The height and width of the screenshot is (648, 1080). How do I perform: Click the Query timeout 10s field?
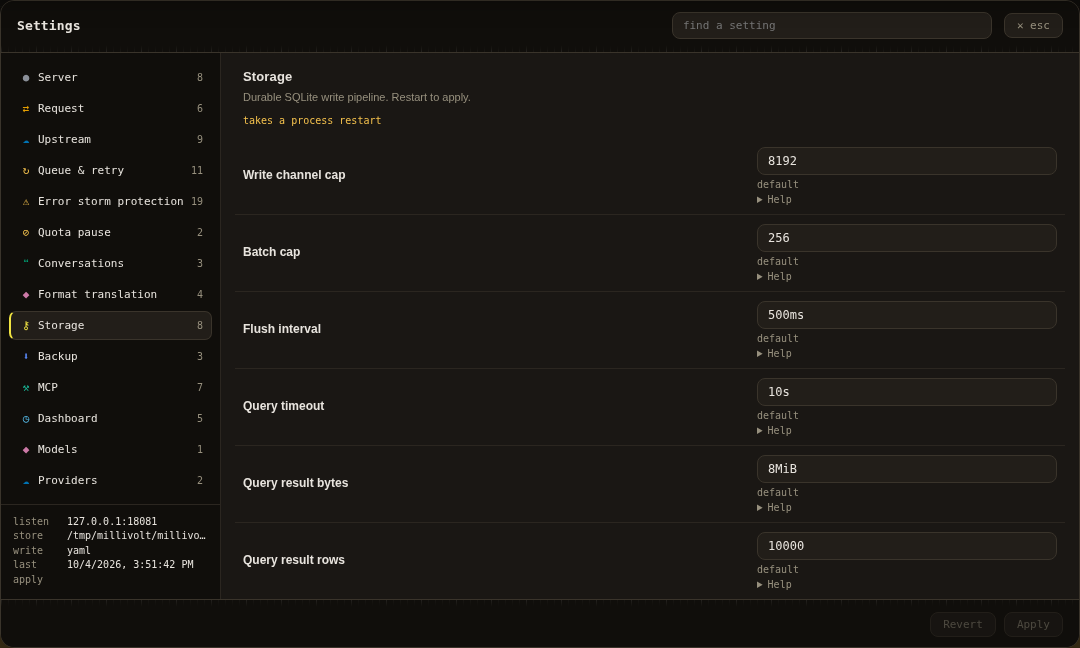coord(906,393)
